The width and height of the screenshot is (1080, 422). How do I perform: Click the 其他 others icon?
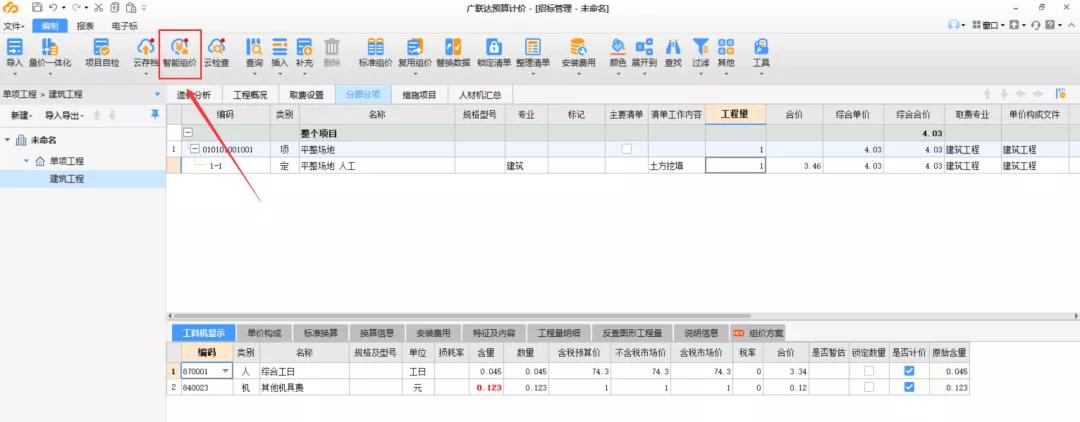[726, 47]
